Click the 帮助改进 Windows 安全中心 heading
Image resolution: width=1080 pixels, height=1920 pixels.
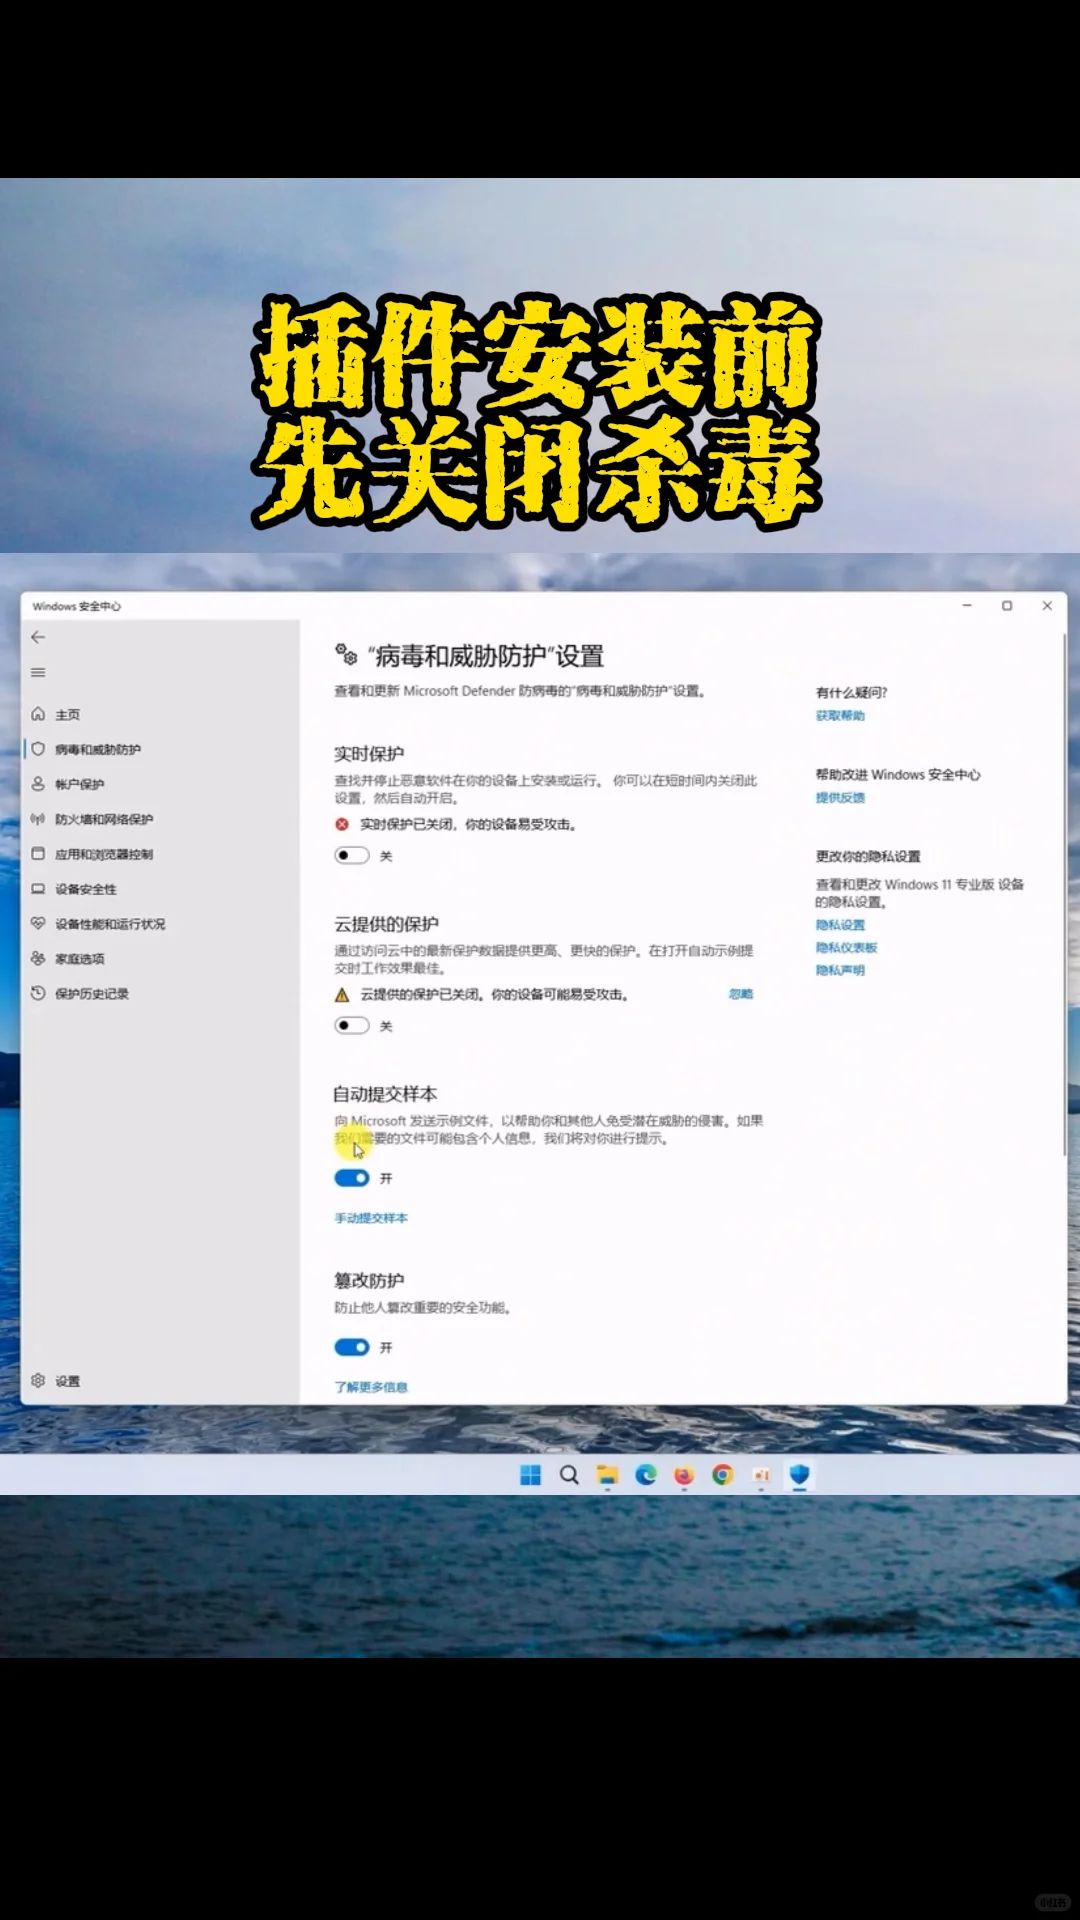(898, 774)
